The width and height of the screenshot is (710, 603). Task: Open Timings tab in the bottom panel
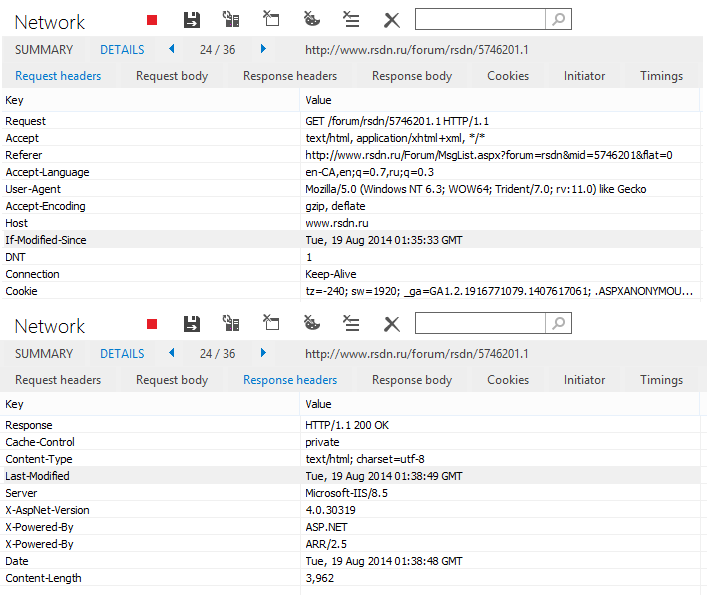(662, 380)
